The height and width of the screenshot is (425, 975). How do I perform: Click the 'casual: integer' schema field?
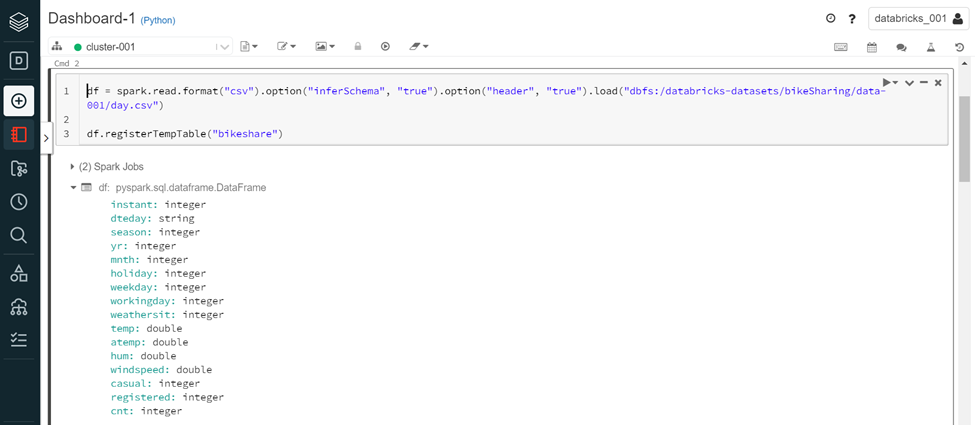(x=155, y=383)
